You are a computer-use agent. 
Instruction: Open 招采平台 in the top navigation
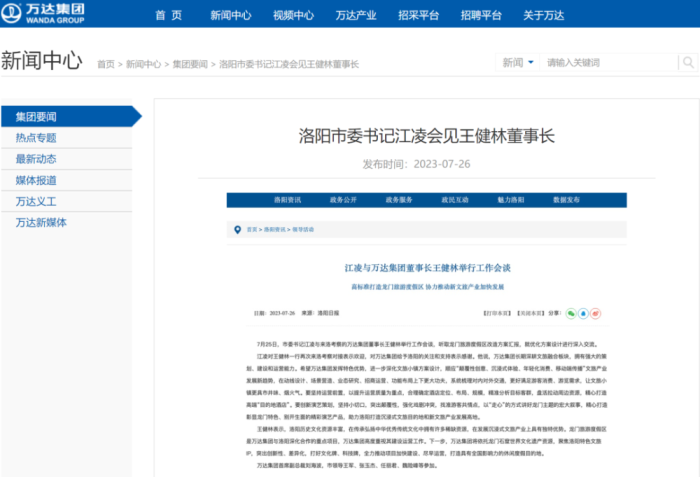tap(418, 15)
